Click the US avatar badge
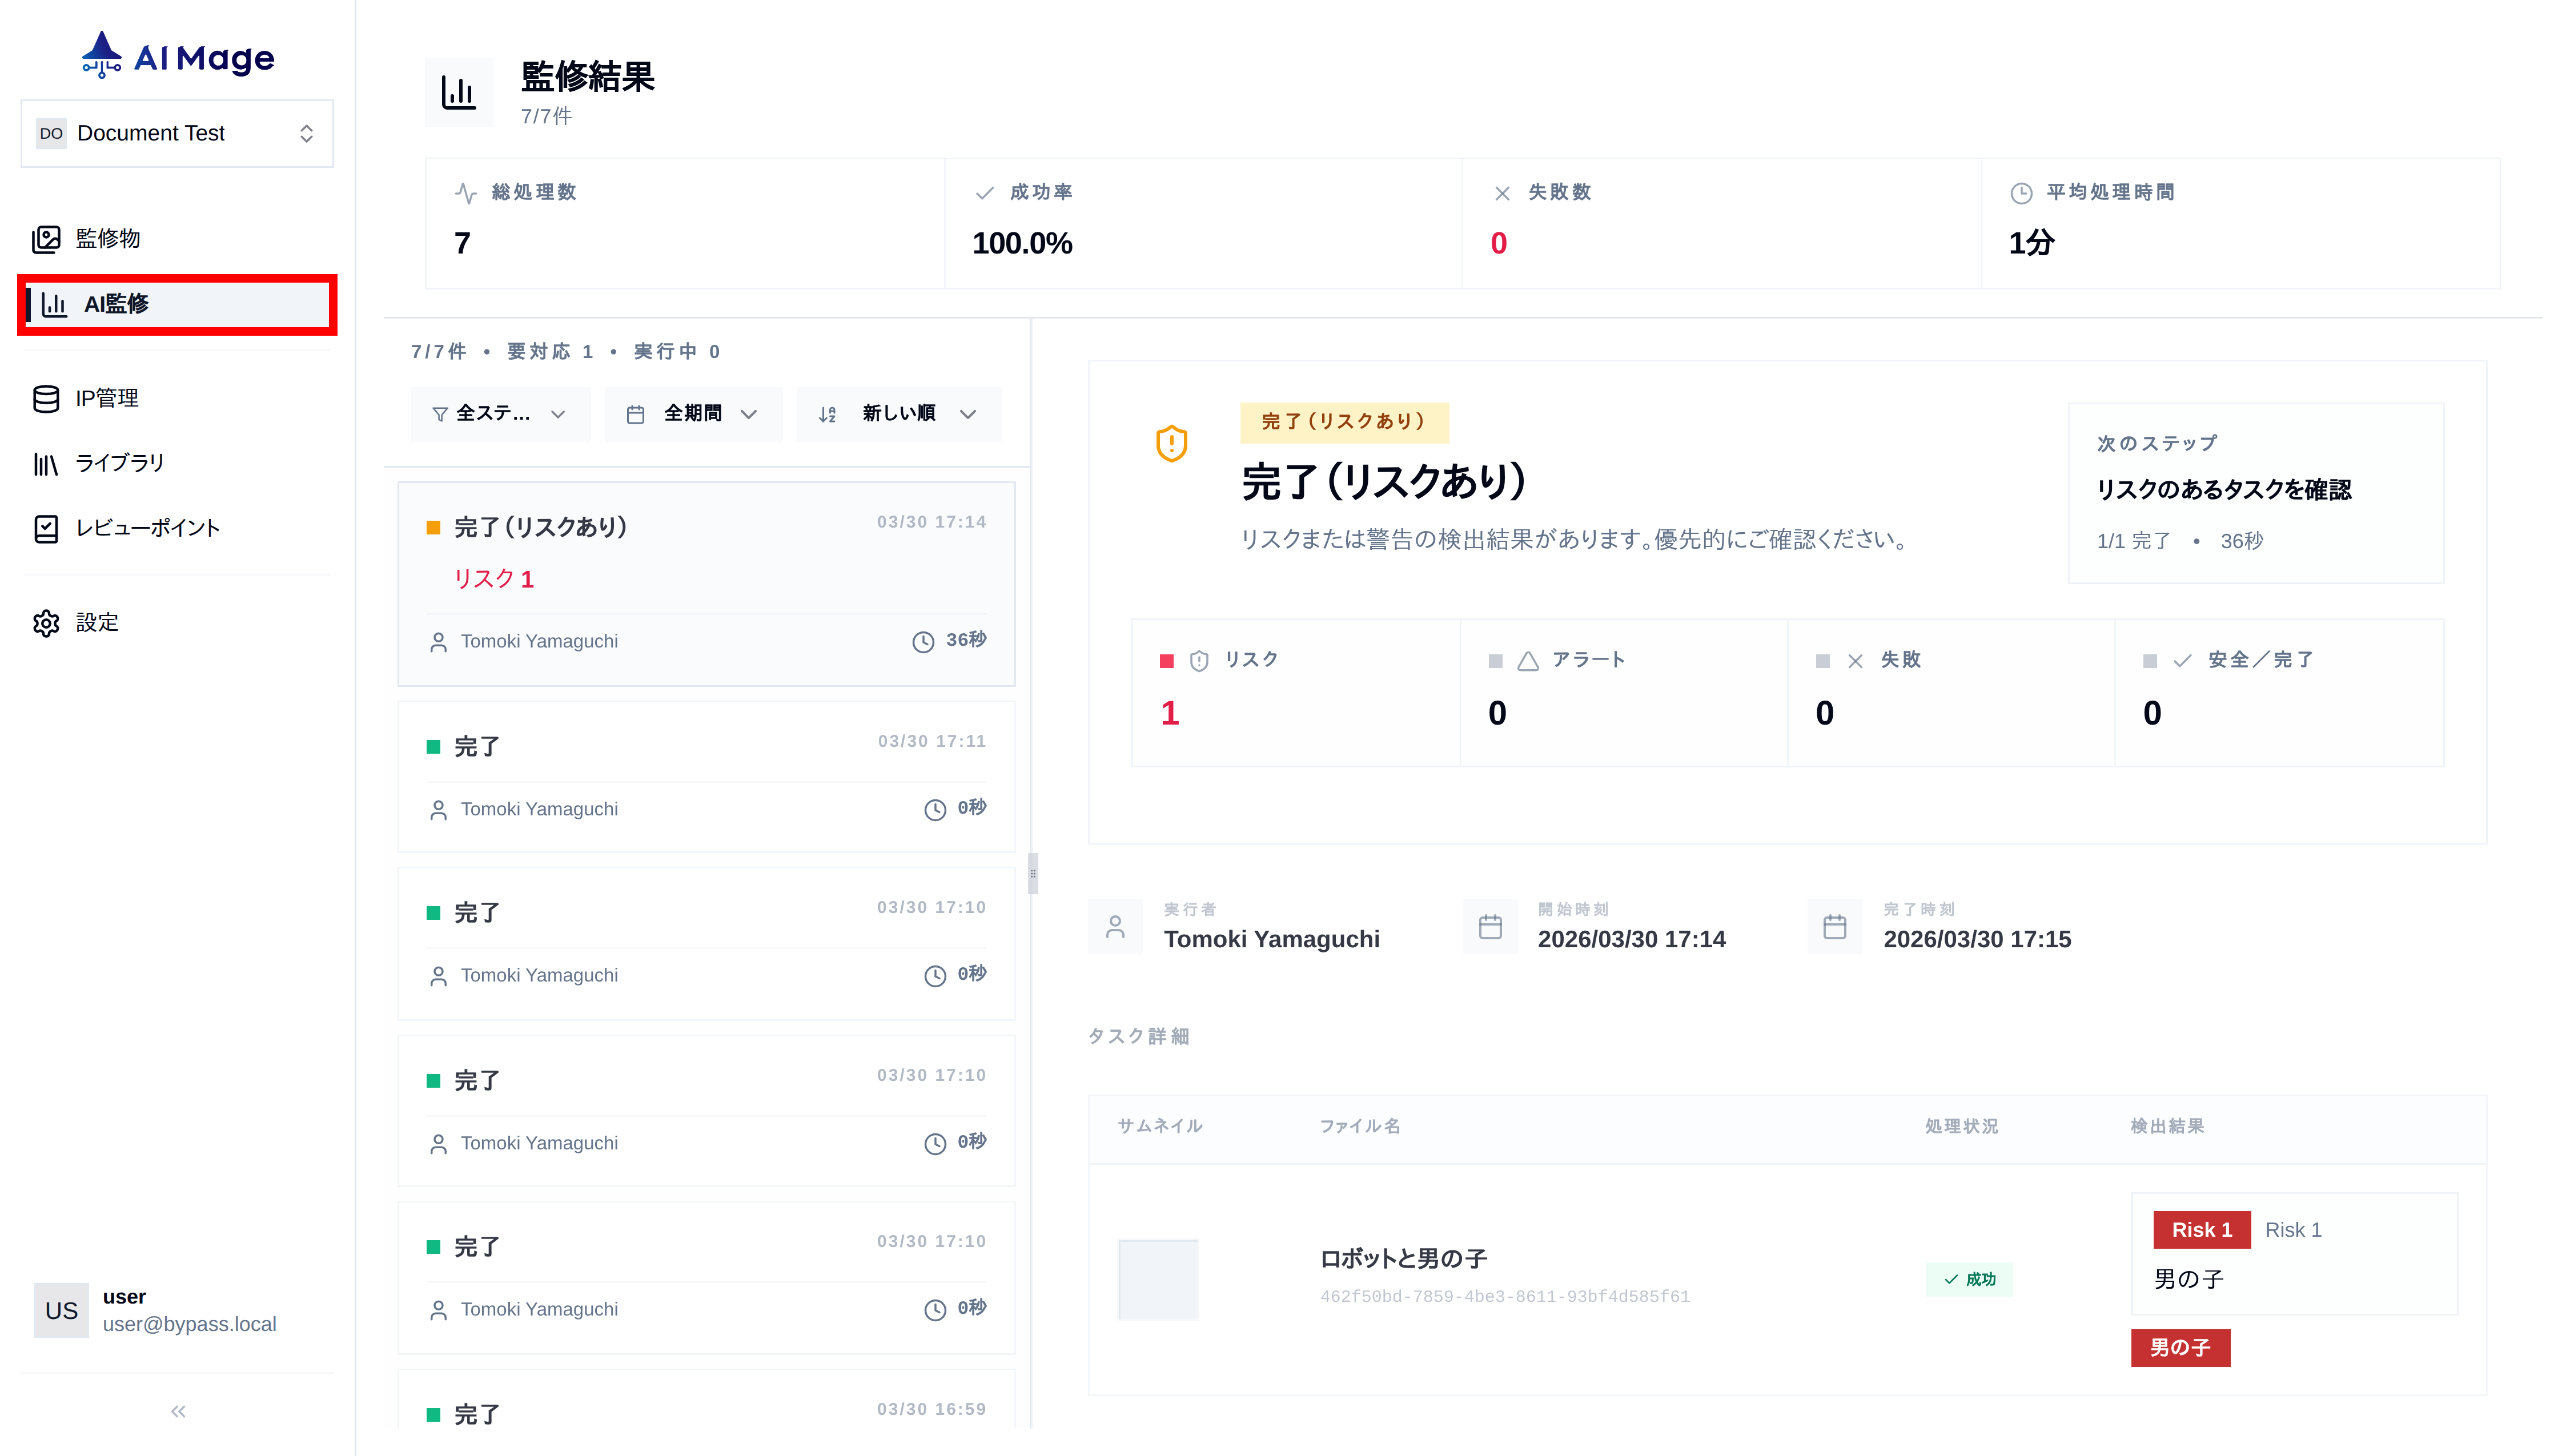Screen dimensions: 2570x1456 click(x=61, y=1310)
